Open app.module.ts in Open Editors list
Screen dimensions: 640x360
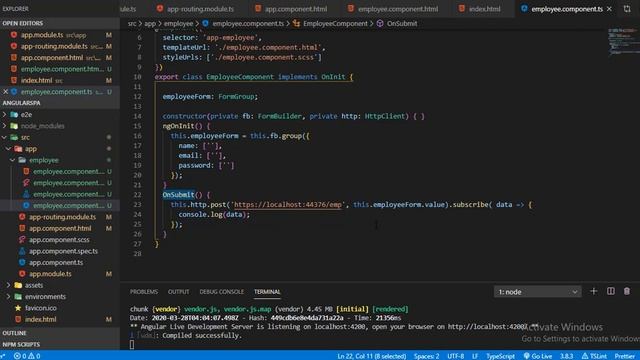59,35
